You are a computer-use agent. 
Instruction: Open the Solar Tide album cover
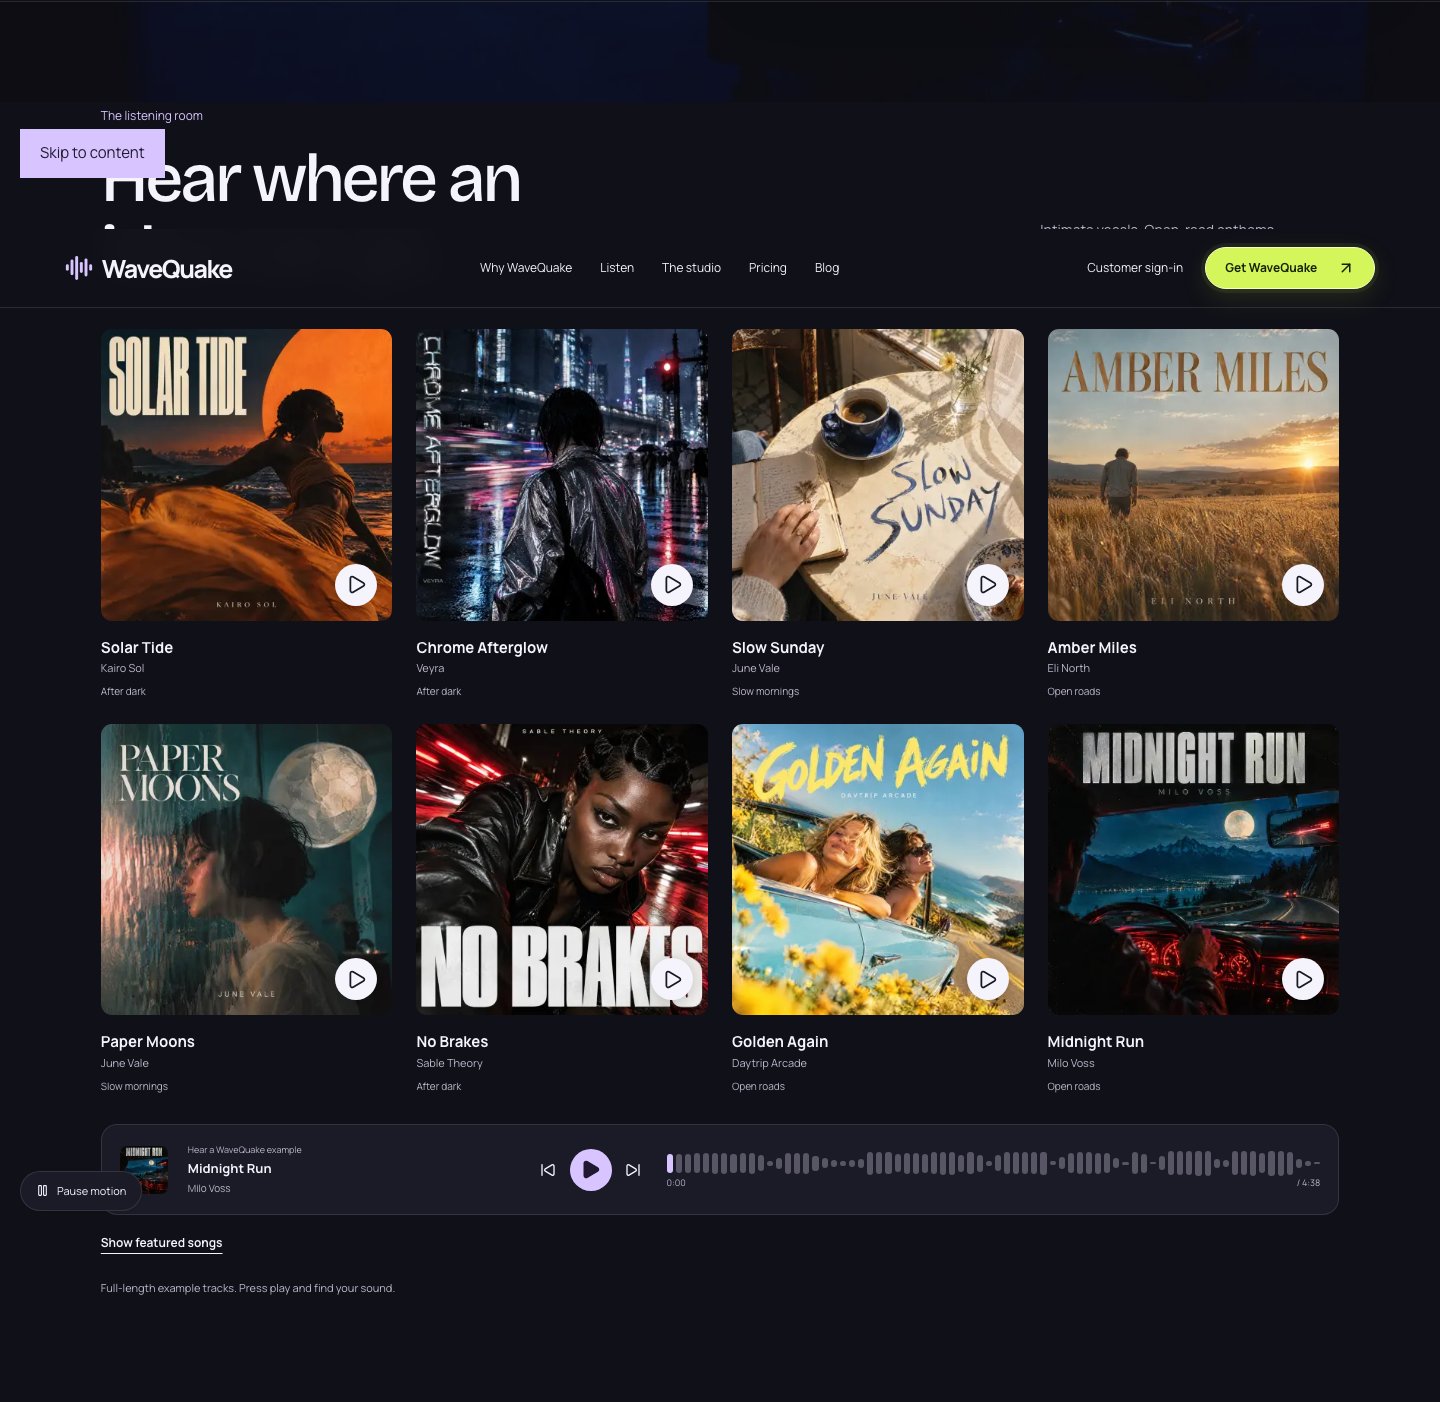click(246, 475)
